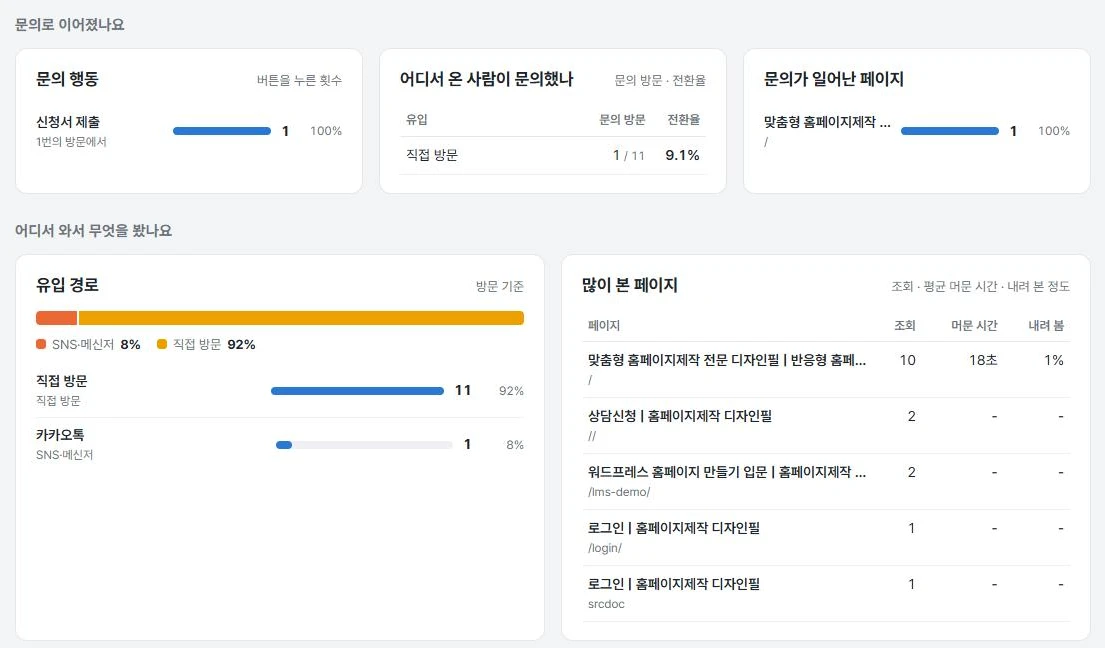Open '상담신청 | 홈페이지제작 디자인필' row
The width and height of the screenshot is (1105, 648).
pos(826,425)
